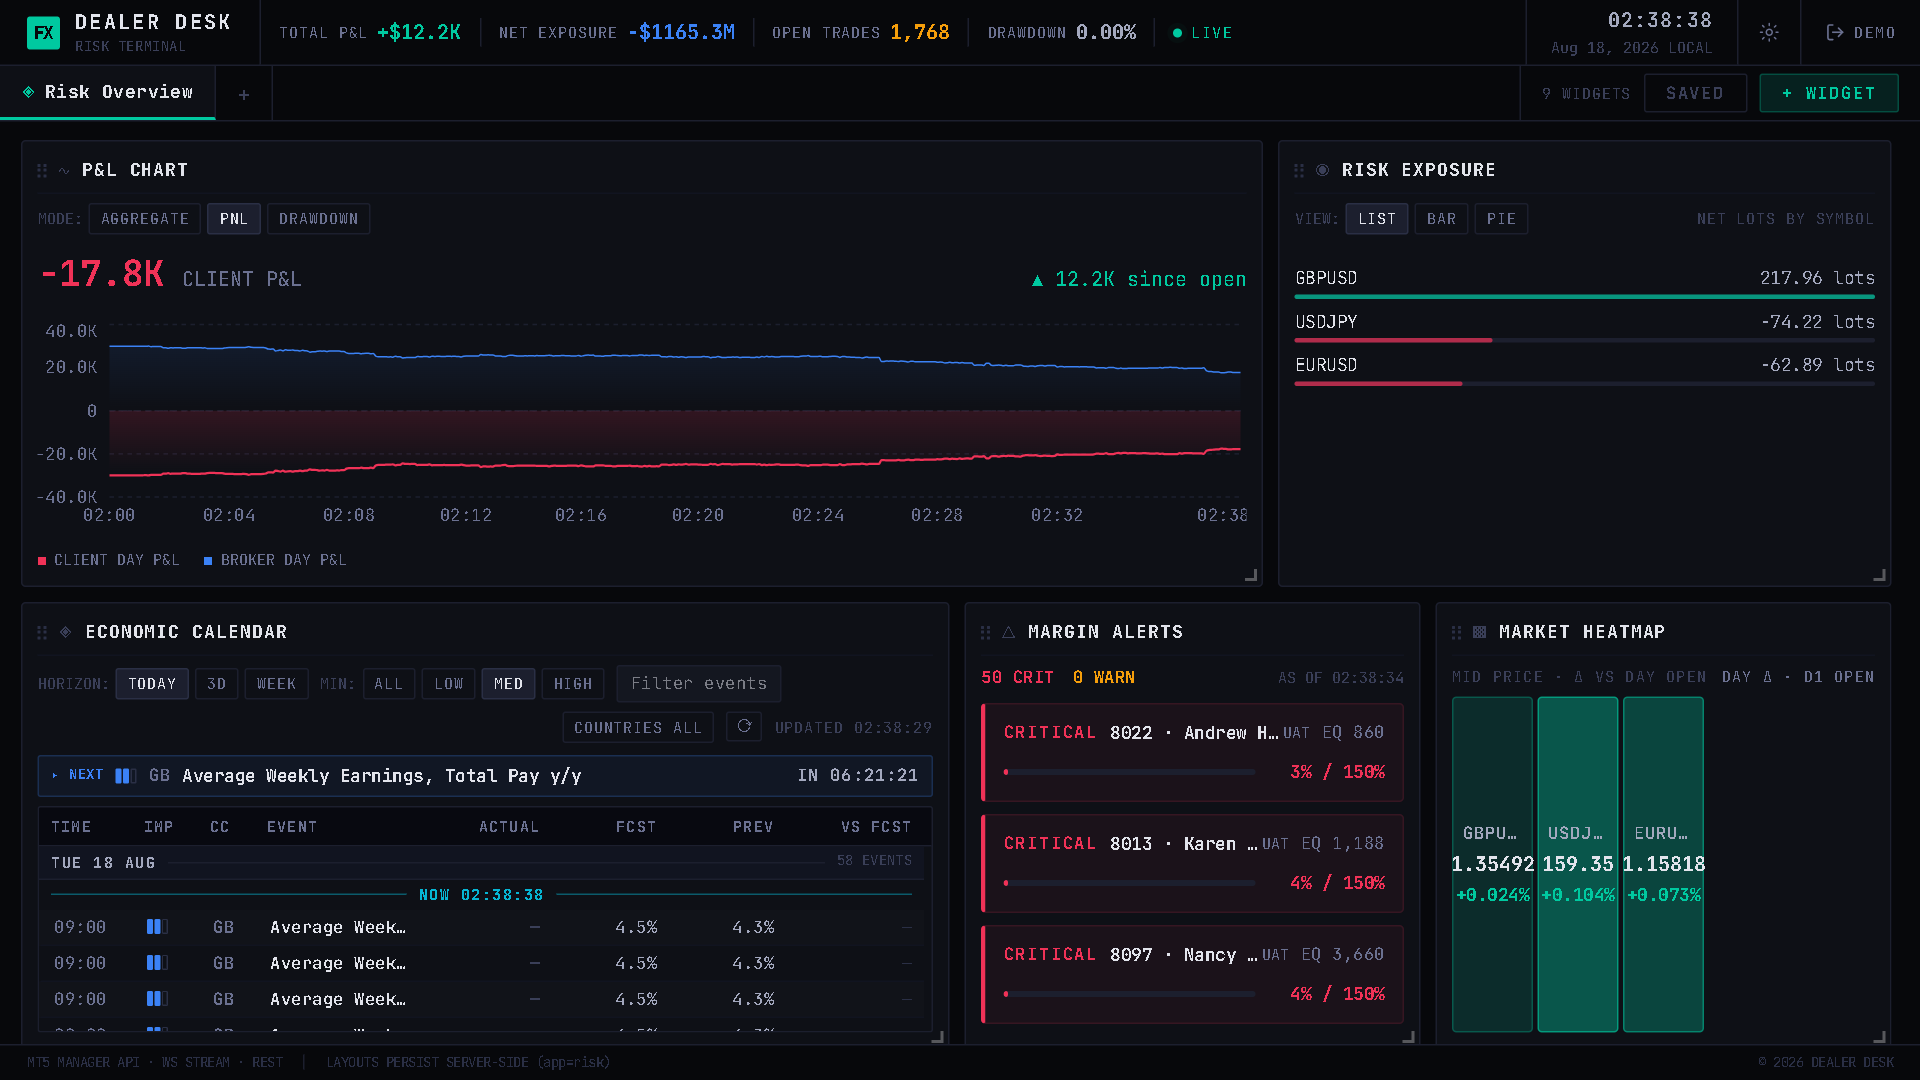Screen dimensions: 1920x1080
Task: Set Risk Exposure view to PIE
Action: click(1501, 219)
